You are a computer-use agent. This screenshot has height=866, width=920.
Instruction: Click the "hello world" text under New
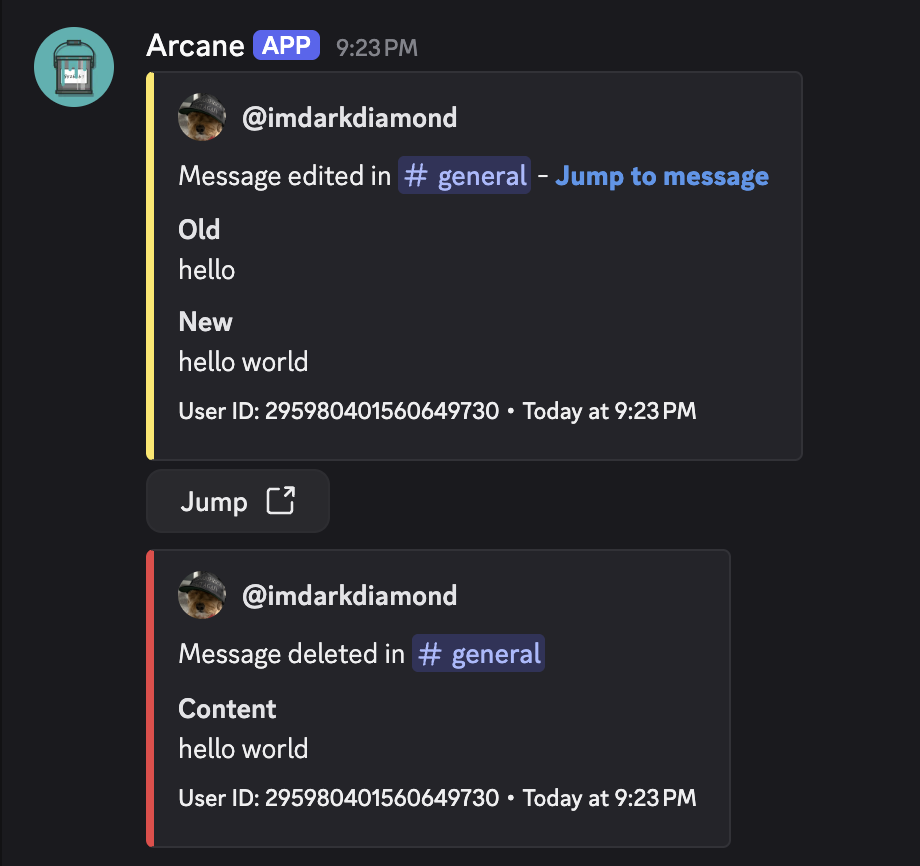pyautogui.click(x=243, y=361)
